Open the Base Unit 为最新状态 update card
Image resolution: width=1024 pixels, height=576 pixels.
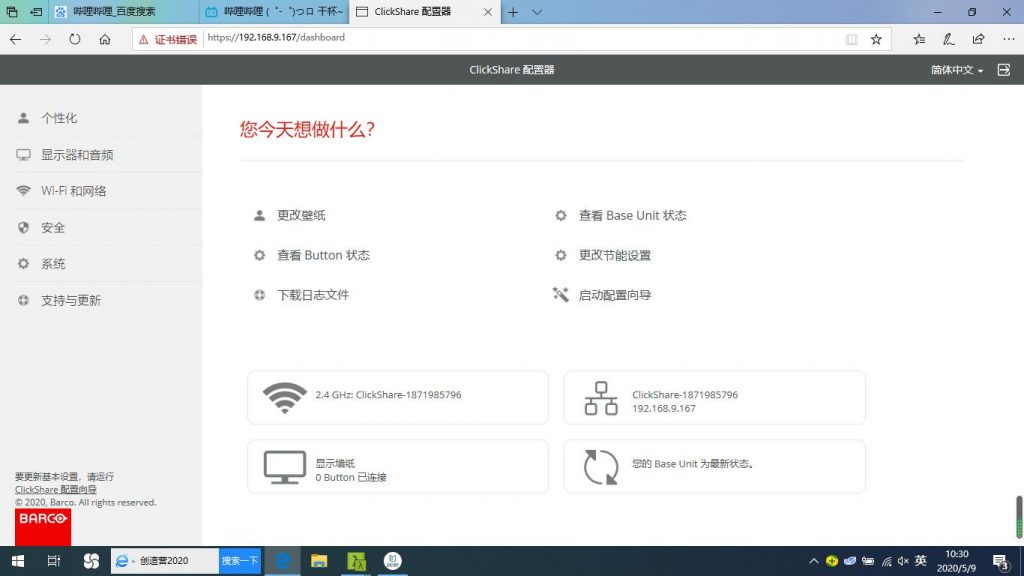[714, 466]
